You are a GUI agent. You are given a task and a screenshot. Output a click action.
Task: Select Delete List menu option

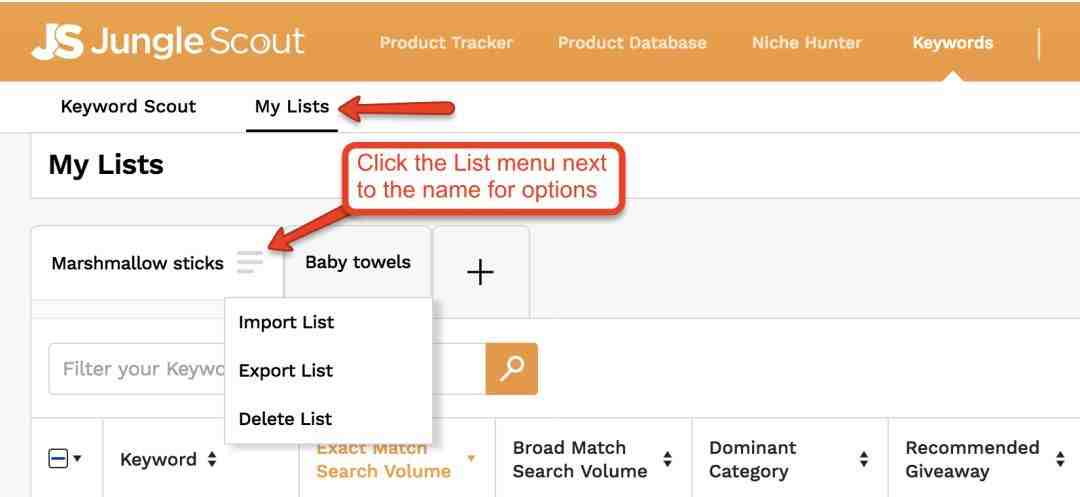pyautogui.click(x=285, y=418)
